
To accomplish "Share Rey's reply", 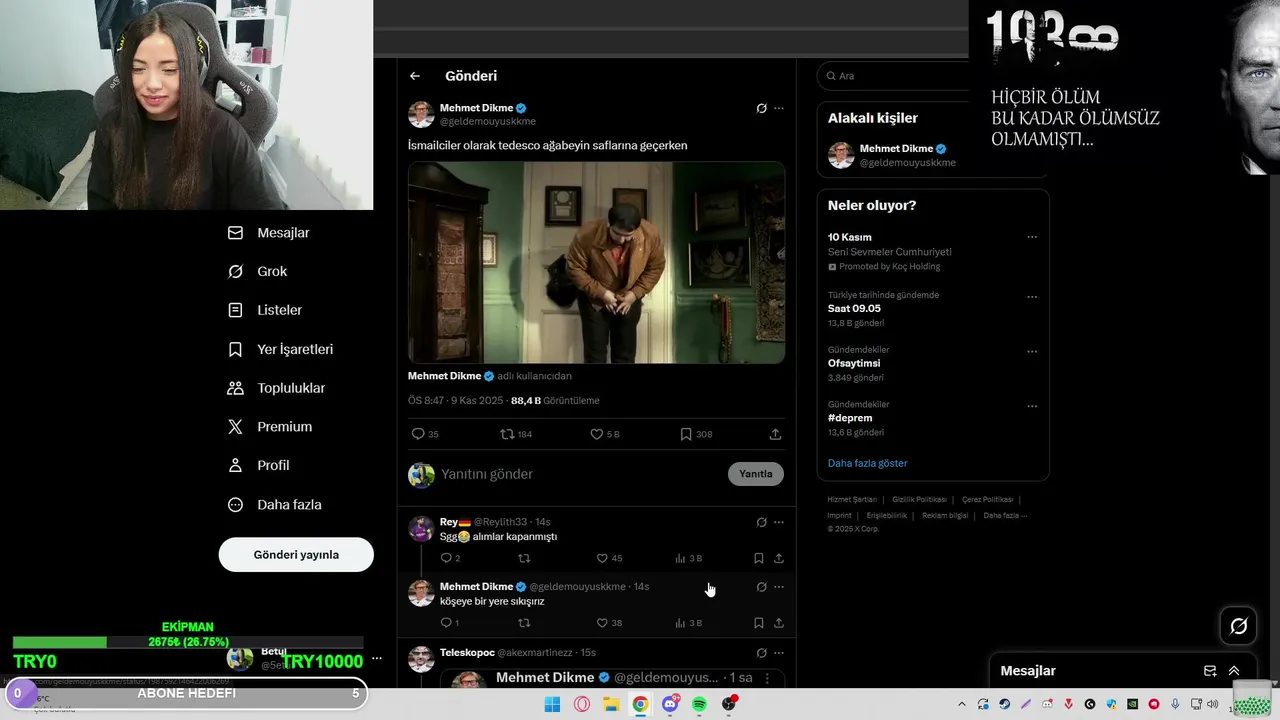I will click(x=779, y=558).
